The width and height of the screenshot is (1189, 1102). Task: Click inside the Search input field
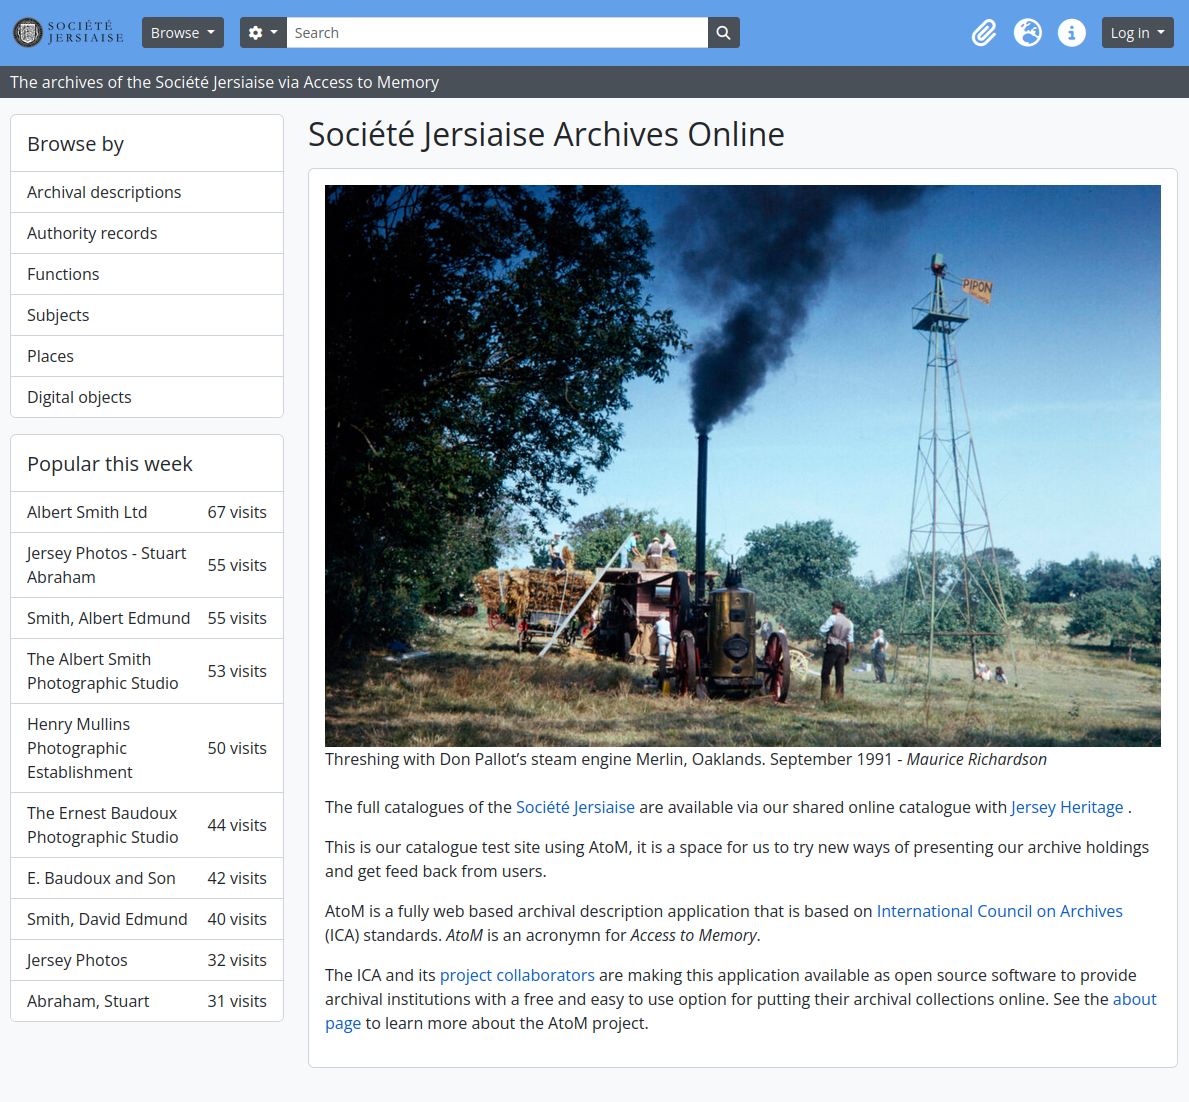[x=495, y=32]
